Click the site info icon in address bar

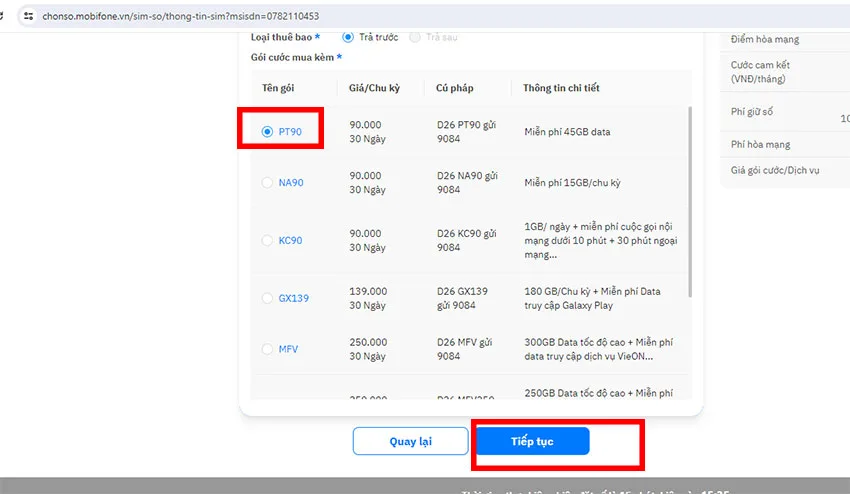click(29, 16)
